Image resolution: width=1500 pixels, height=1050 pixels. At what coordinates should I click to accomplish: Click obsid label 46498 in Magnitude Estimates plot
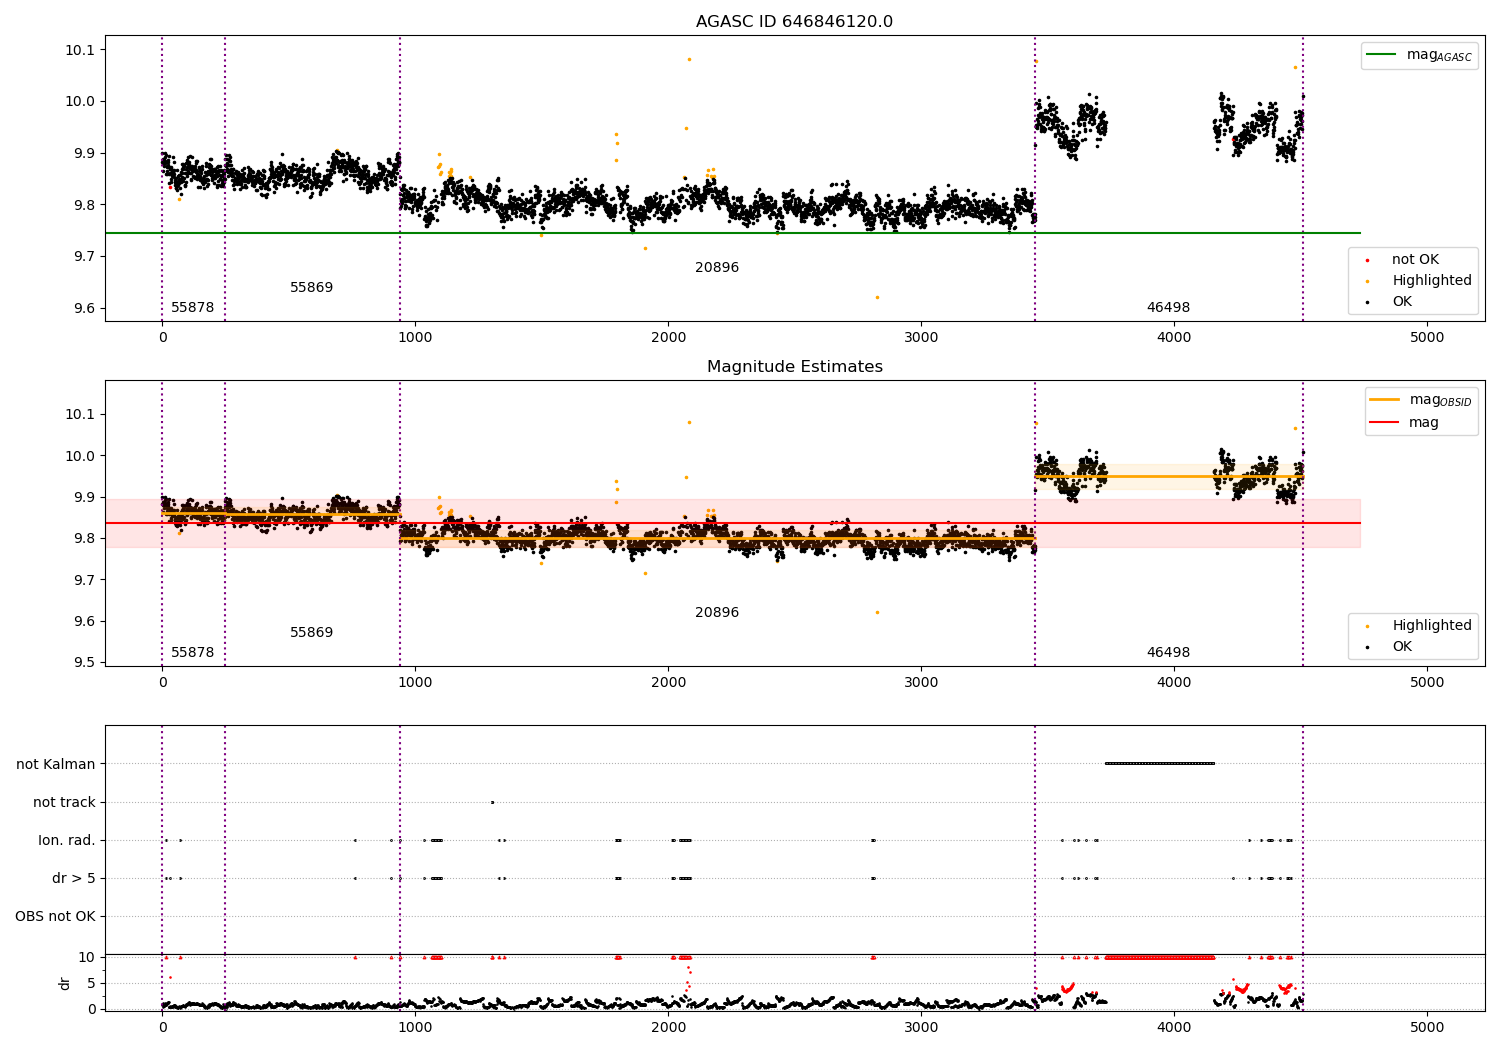pyautogui.click(x=1168, y=653)
